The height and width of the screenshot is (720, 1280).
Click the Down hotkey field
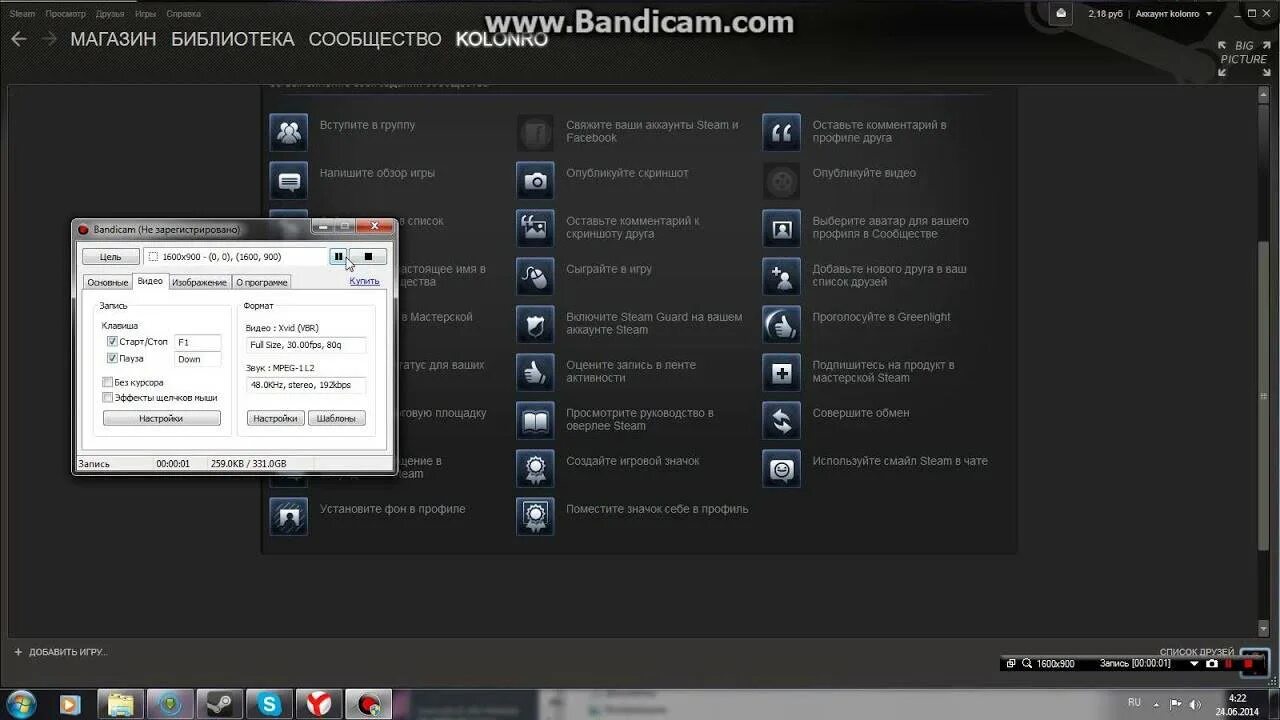[198, 359]
